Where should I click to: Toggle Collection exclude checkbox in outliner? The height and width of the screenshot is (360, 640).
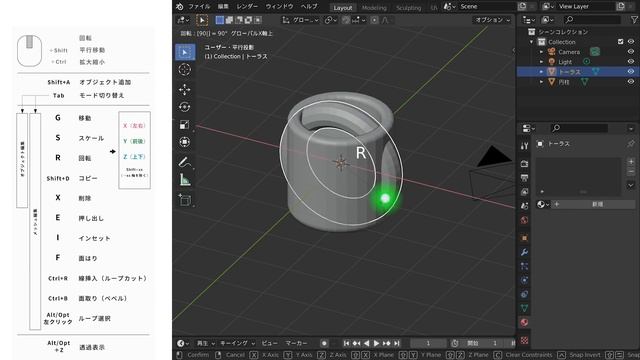620,42
